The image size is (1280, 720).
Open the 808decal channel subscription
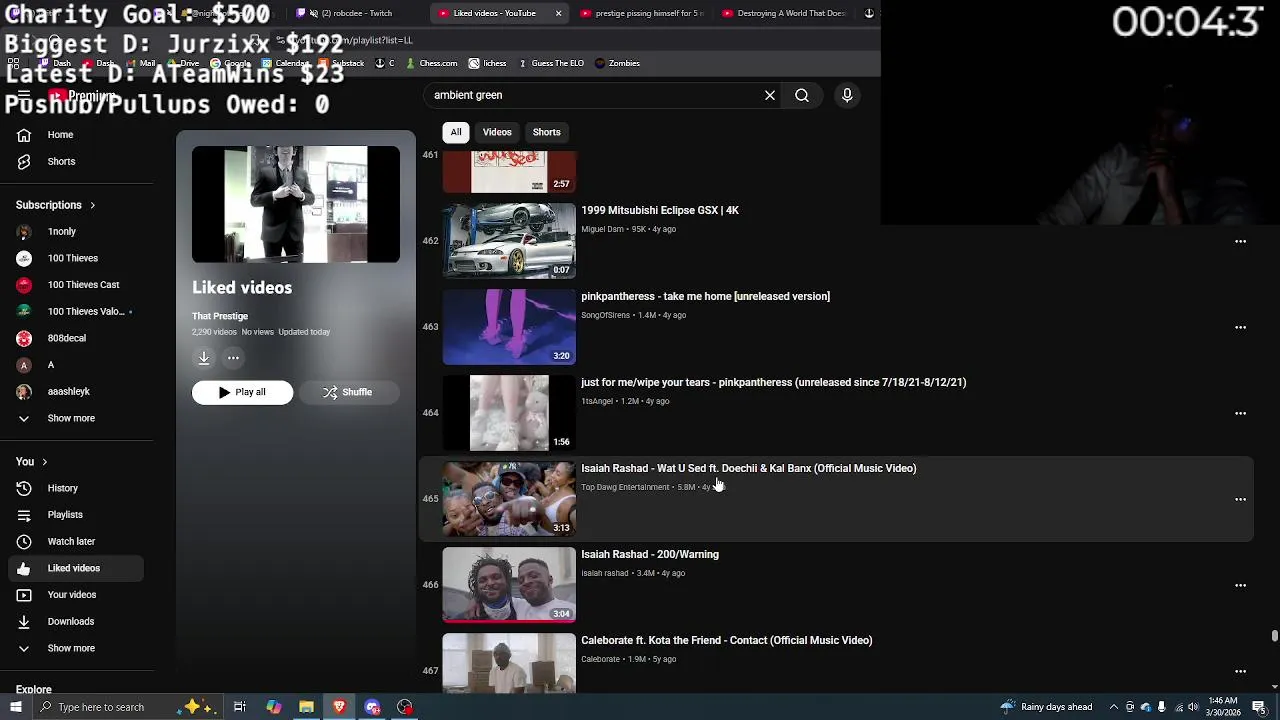(x=76, y=338)
